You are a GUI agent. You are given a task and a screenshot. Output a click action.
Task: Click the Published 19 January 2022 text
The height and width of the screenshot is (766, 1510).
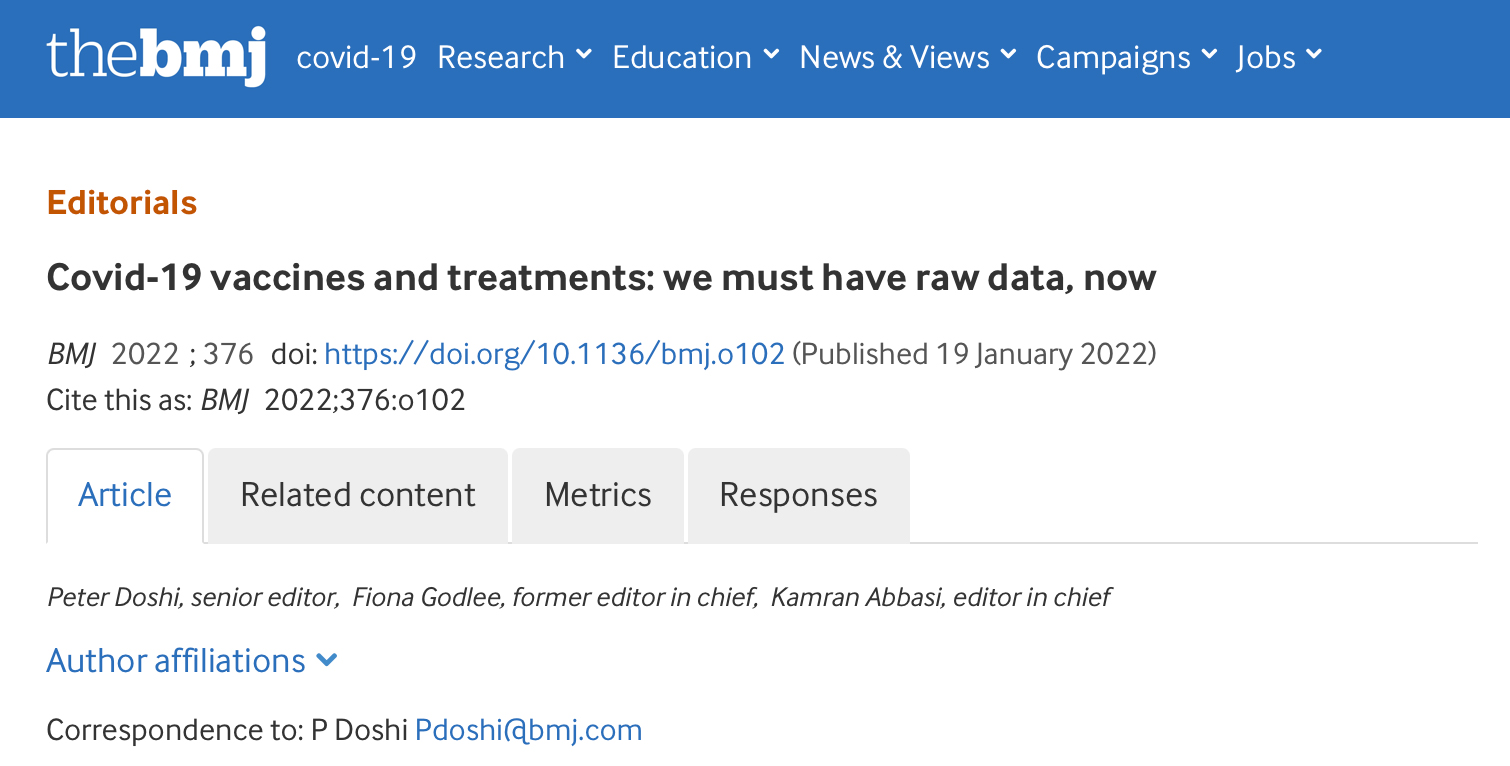click(x=975, y=354)
